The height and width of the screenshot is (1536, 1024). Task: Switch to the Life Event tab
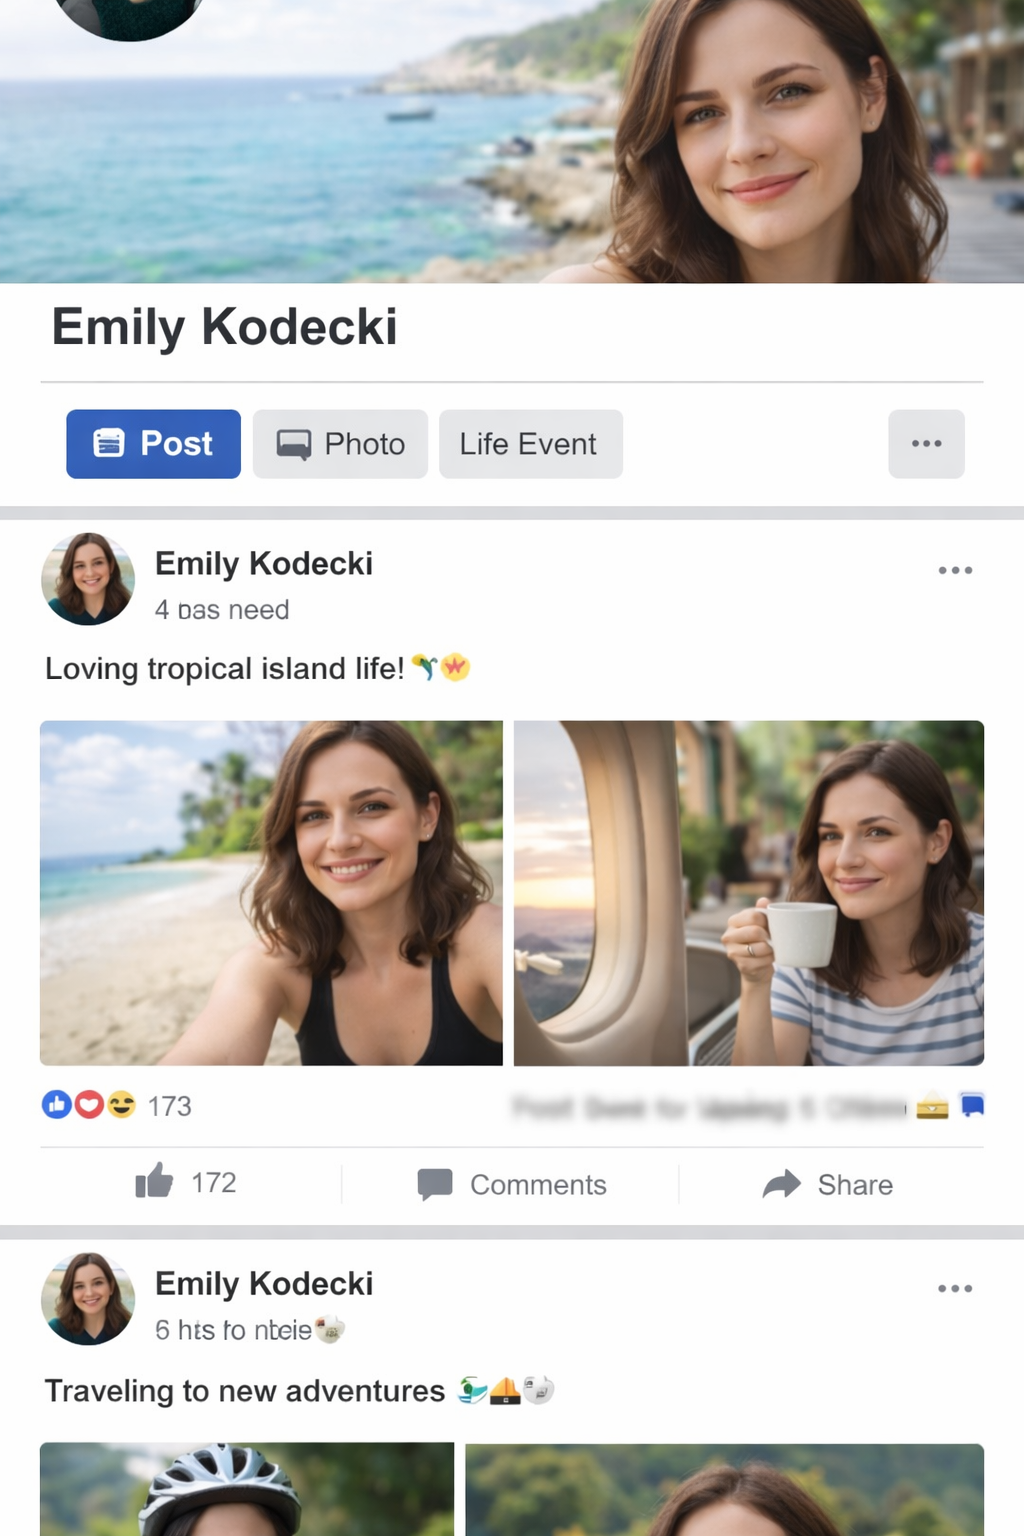tap(530, 444)
